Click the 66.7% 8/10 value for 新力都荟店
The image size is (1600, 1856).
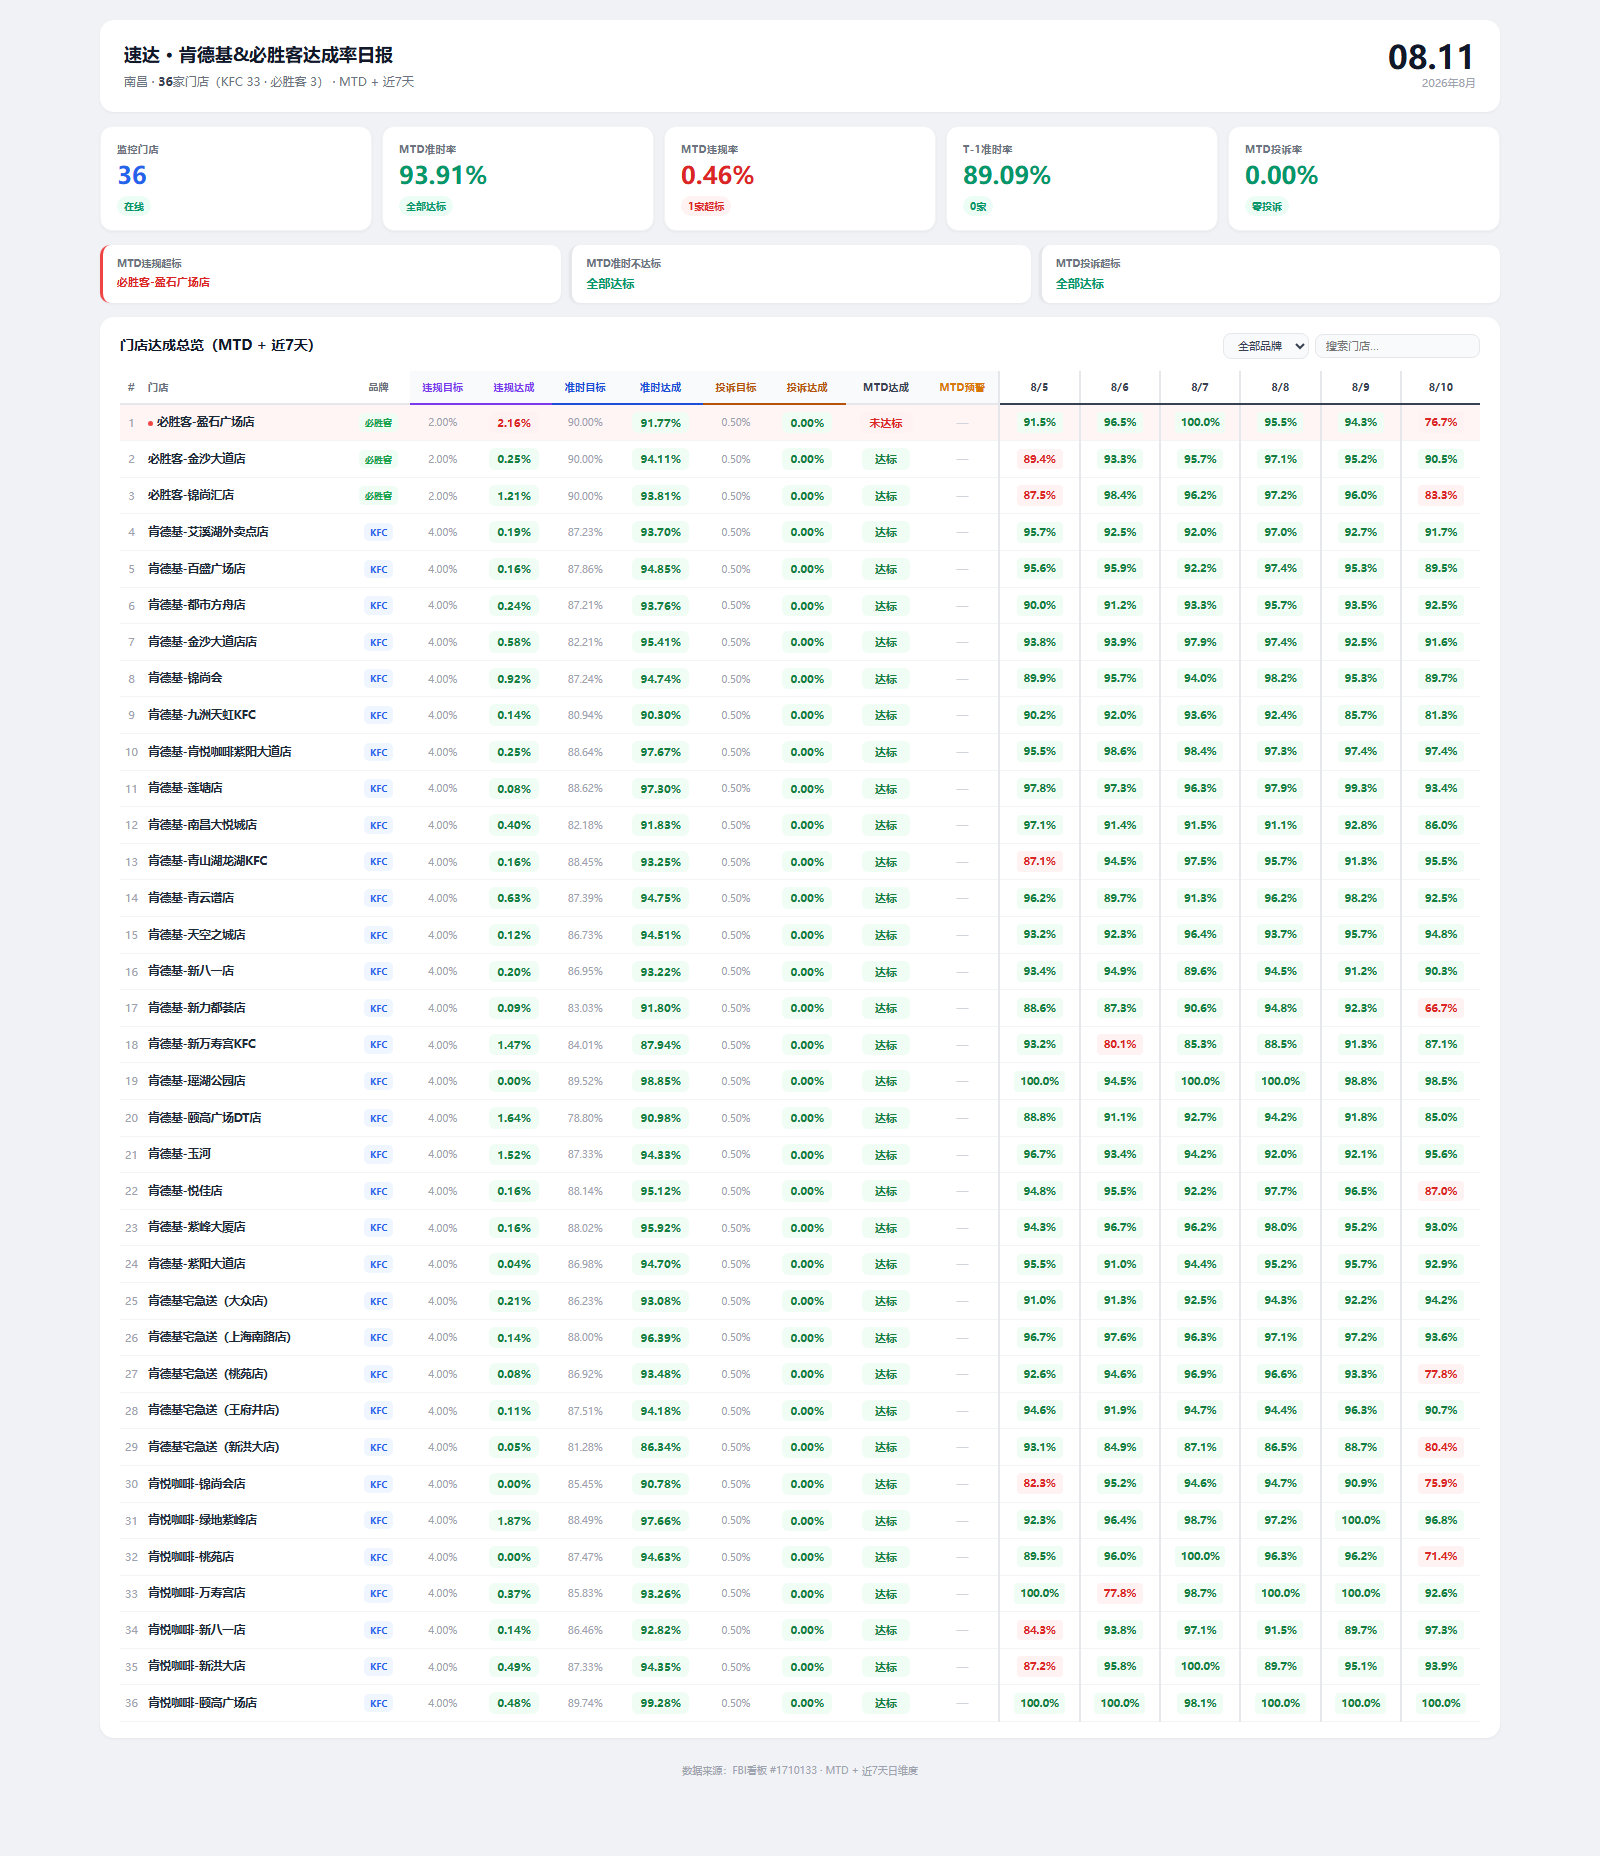pyautogui.click(x=1441, y=1008)
